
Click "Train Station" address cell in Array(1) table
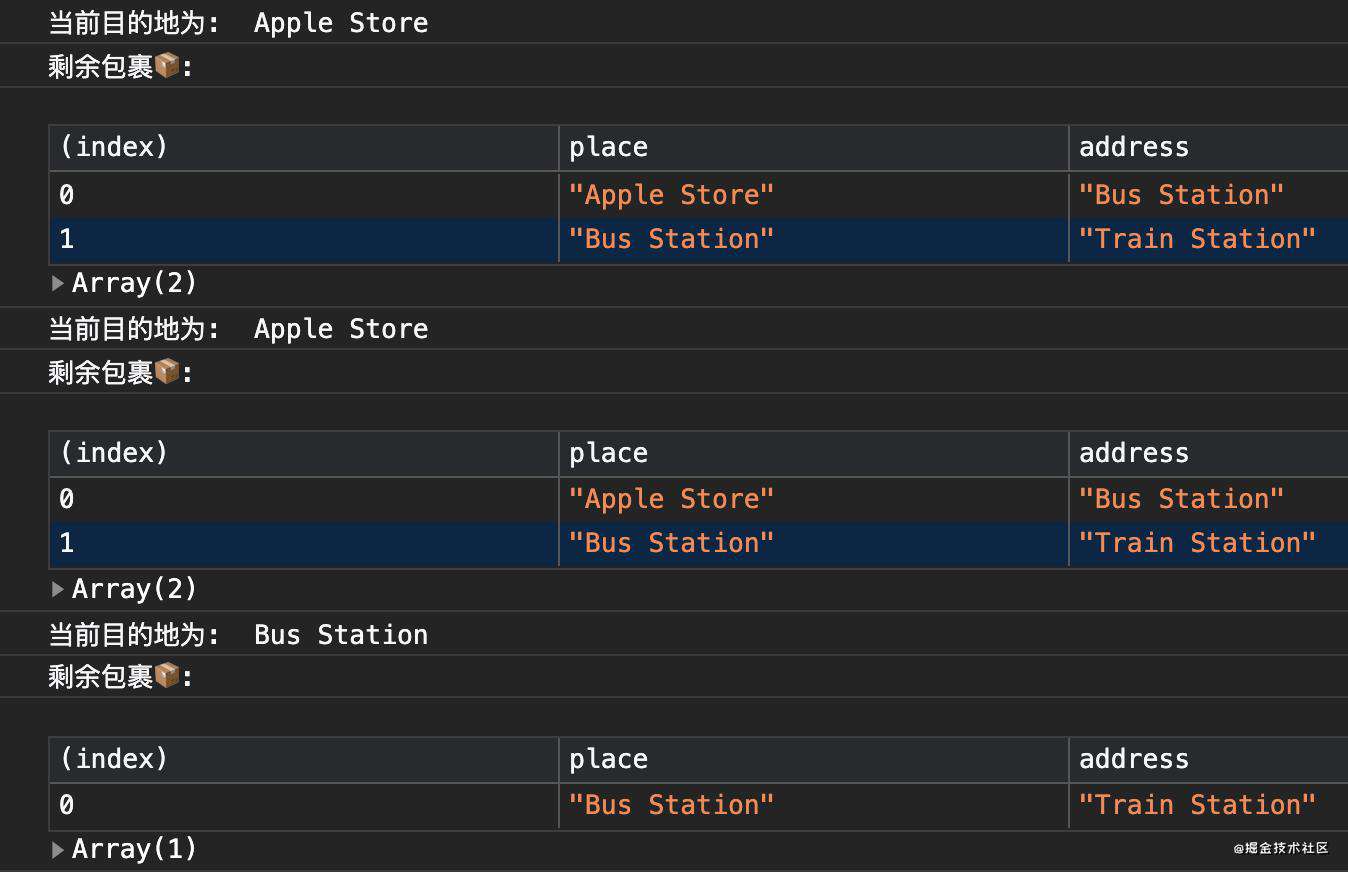click(x=1208, y=805)
